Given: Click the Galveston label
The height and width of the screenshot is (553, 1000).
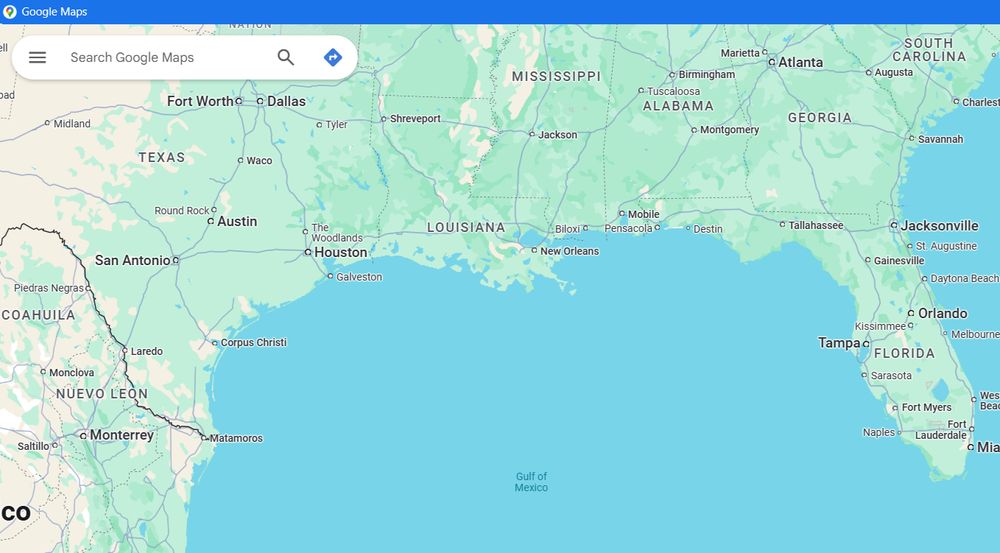Looking at the screenshot, I should [x=359, y=277].
